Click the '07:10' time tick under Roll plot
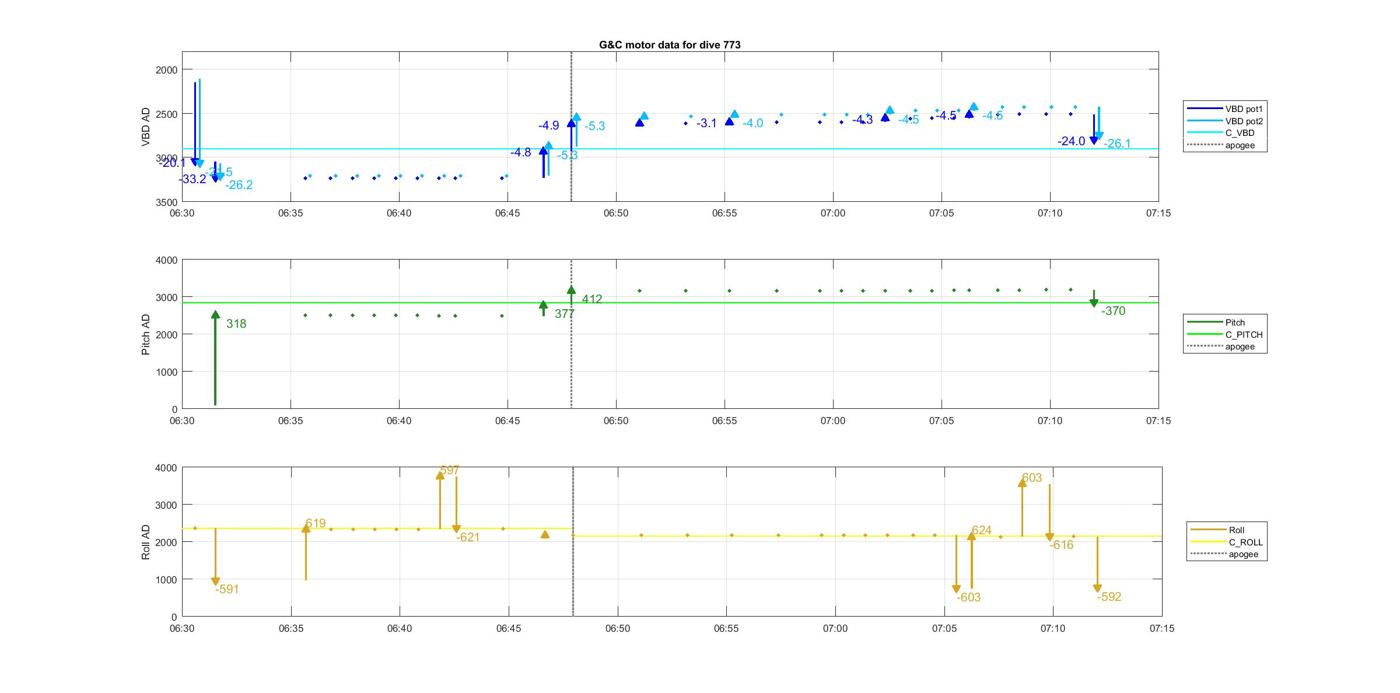Viewport: 1400px width, 693px height. (1052, 629)
